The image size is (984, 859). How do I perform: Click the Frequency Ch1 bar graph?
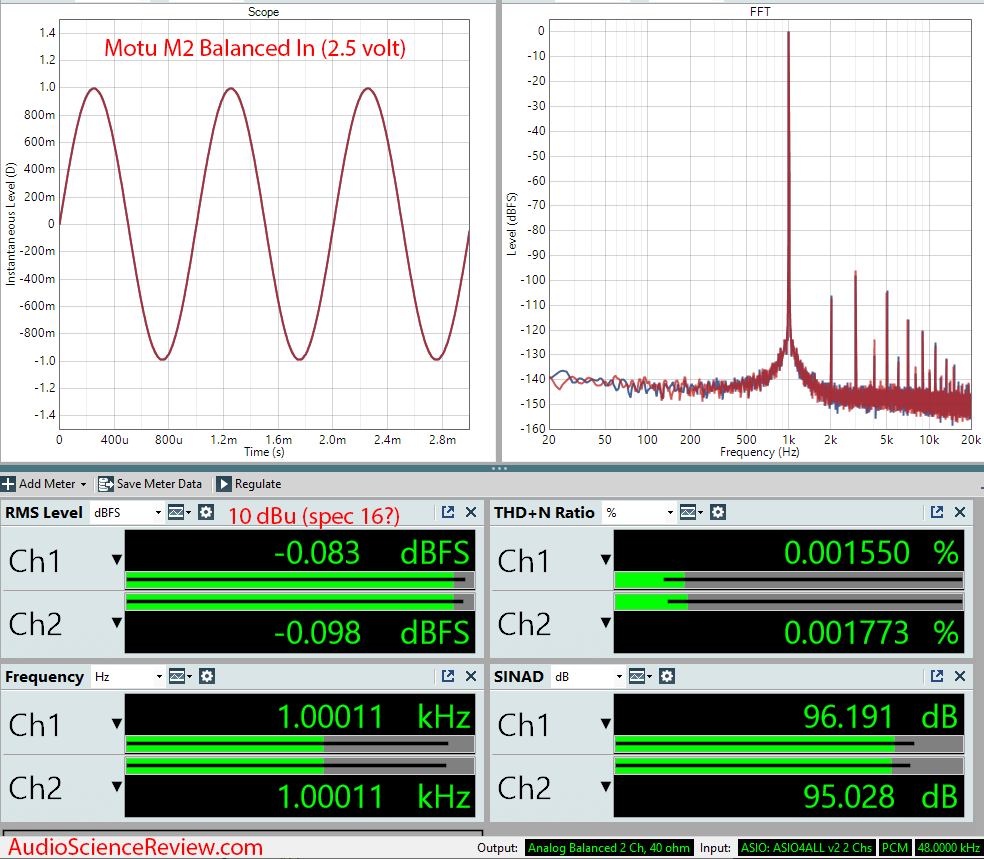click(x=300, y=744)
